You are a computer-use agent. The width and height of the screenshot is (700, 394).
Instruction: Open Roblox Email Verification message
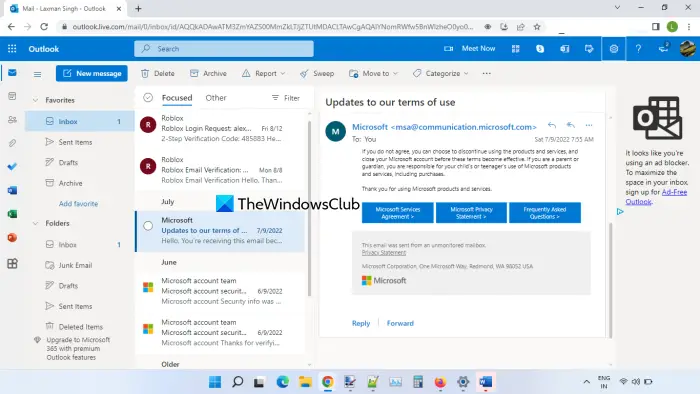tap(221, 170)
